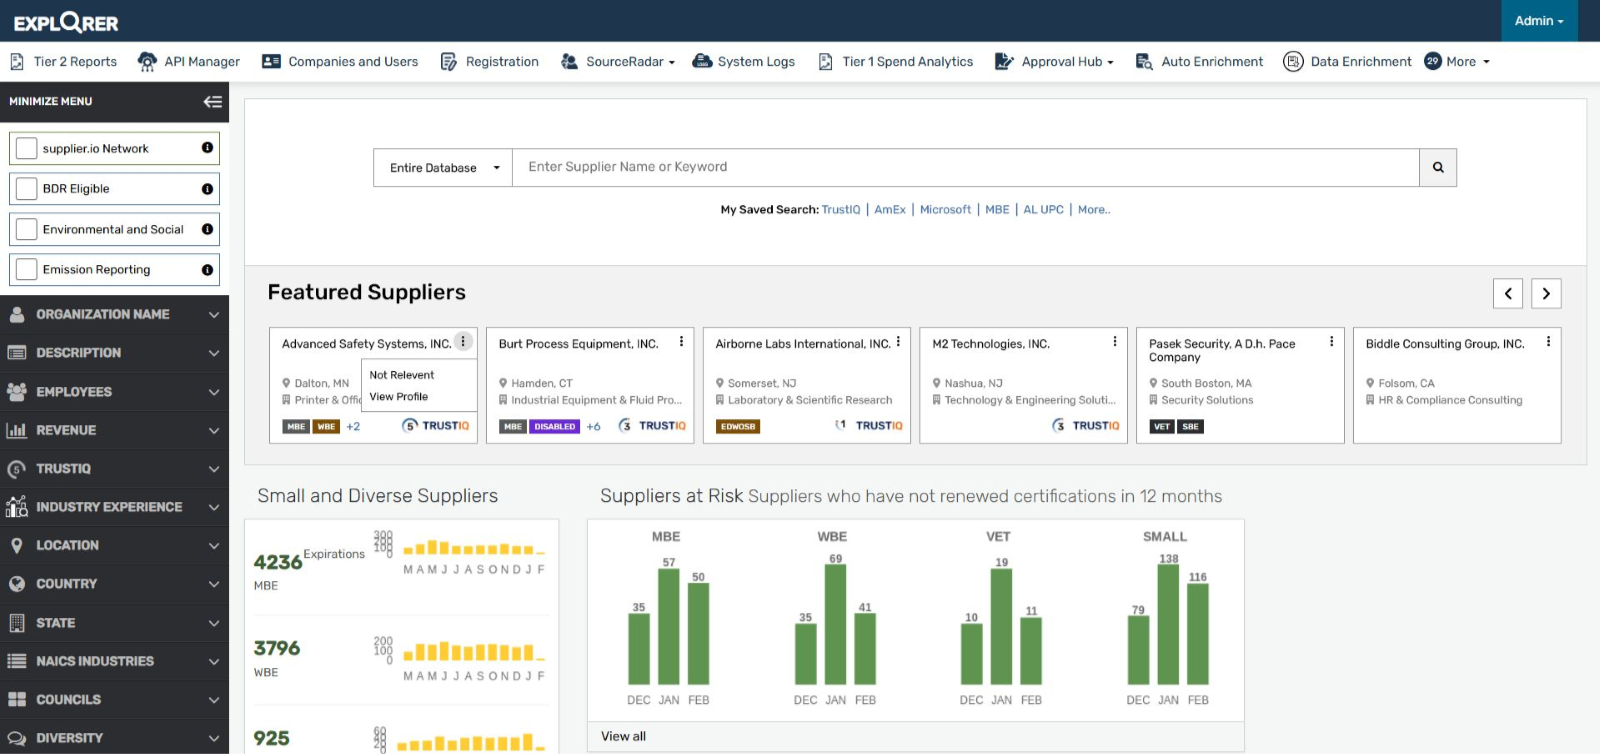The width and height of the screenshot is (1600, 754).
Task: Click EDWOSB badge on Airborne Labs card
Action: pos(738,427)
